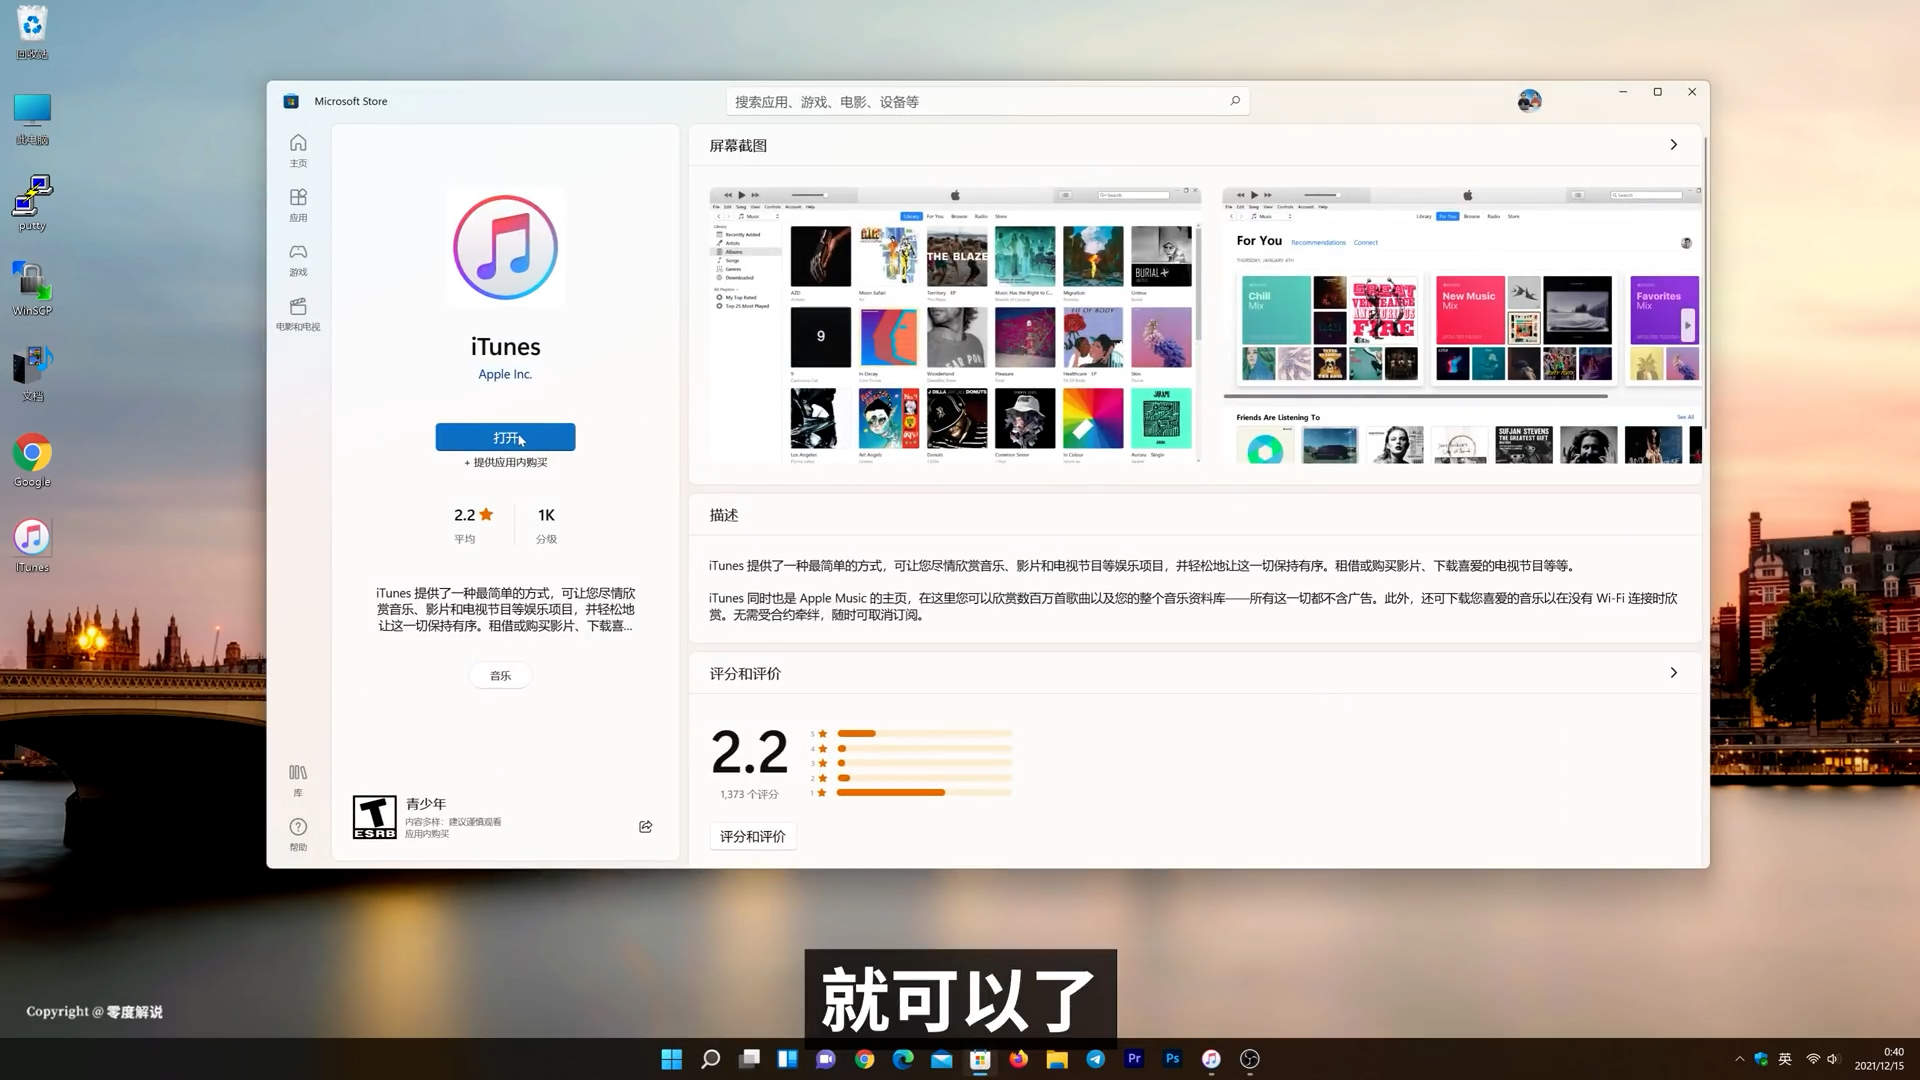Click the 评分和评价 review button
The width and height of the screenshot is (1920, 1080).
pyautogui.click(x=752, y=836)
